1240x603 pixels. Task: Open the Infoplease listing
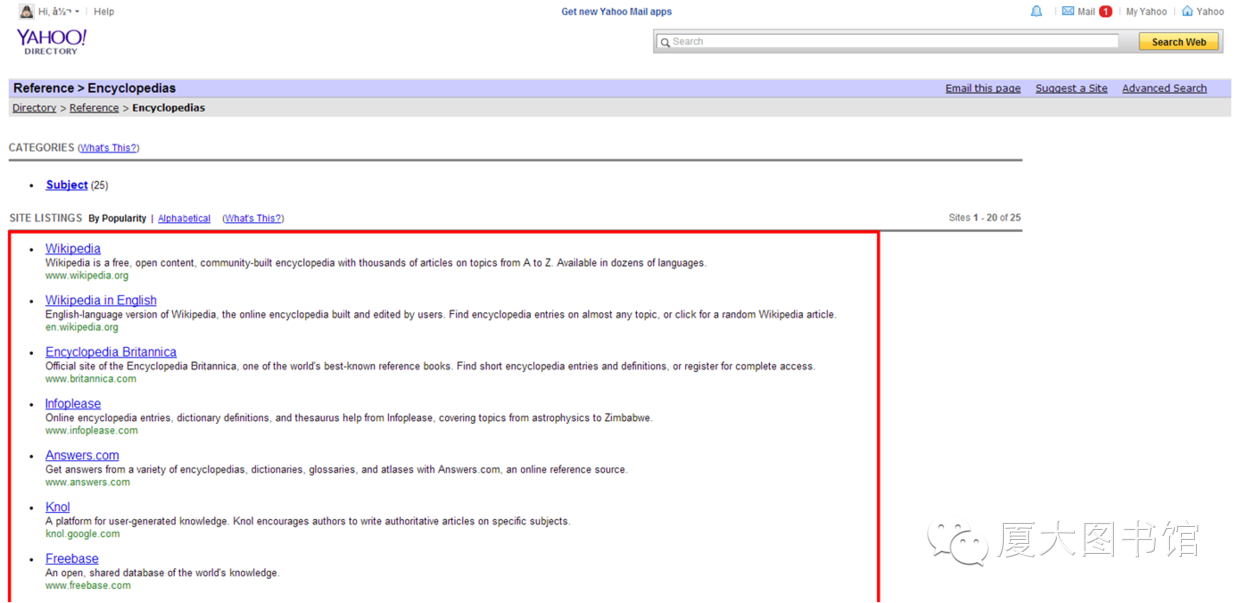73,404
